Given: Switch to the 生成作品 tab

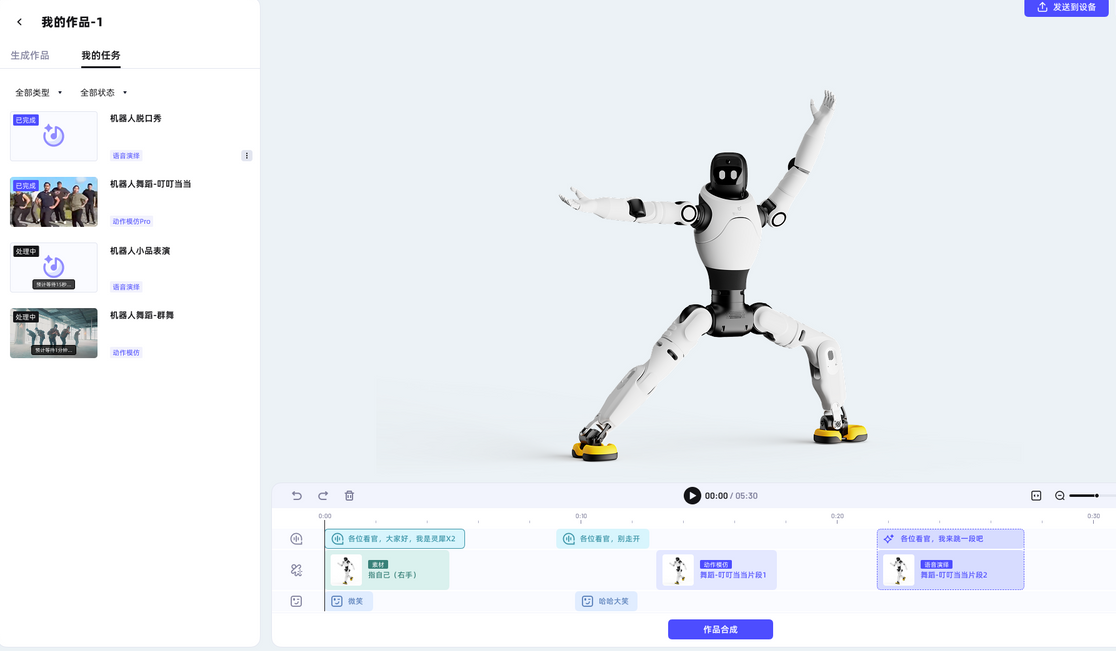Looking at the screenshot, I should [x=30, y=55].
